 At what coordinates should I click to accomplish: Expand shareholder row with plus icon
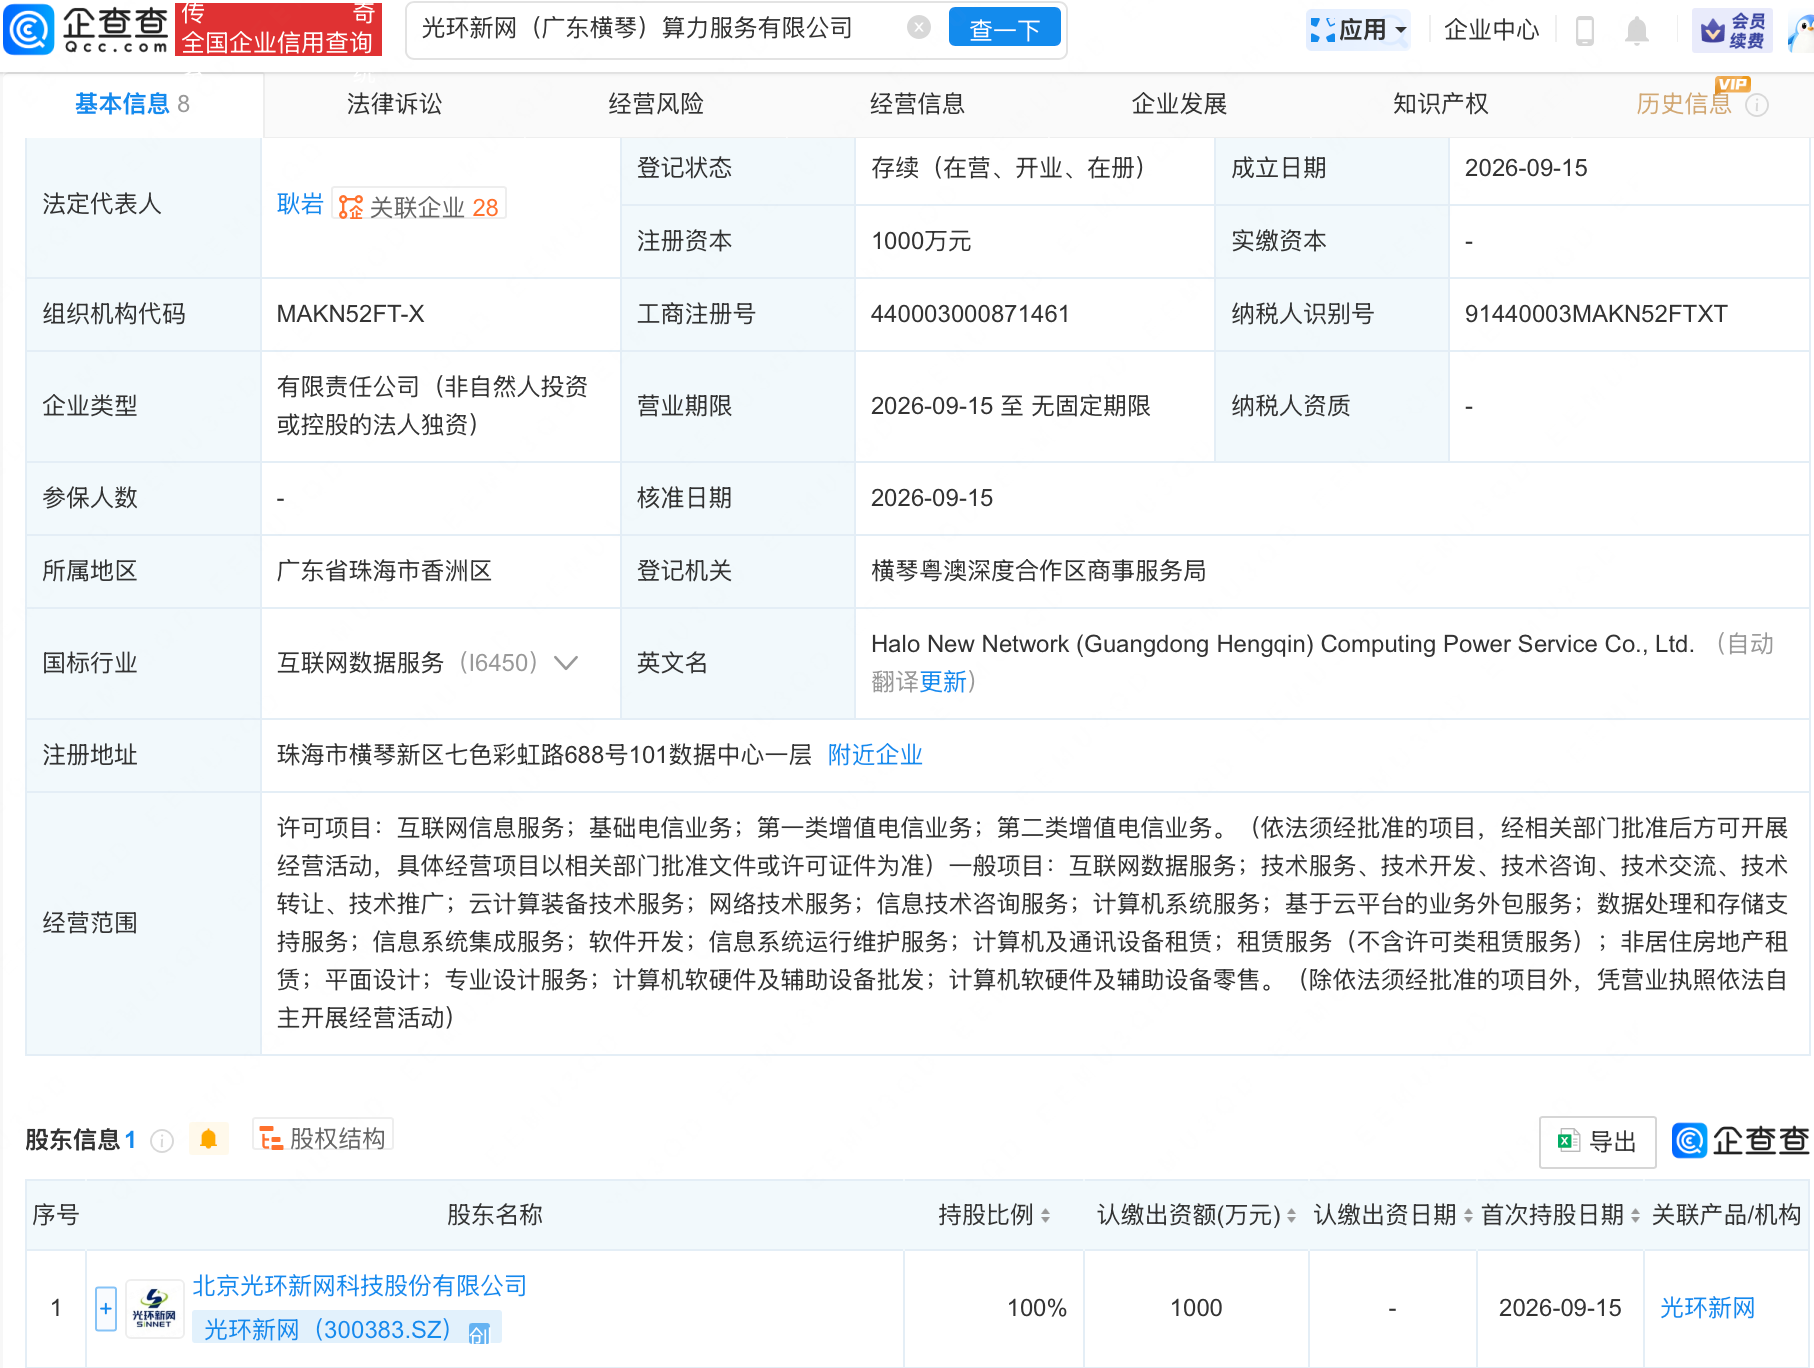click(106, 1308)
